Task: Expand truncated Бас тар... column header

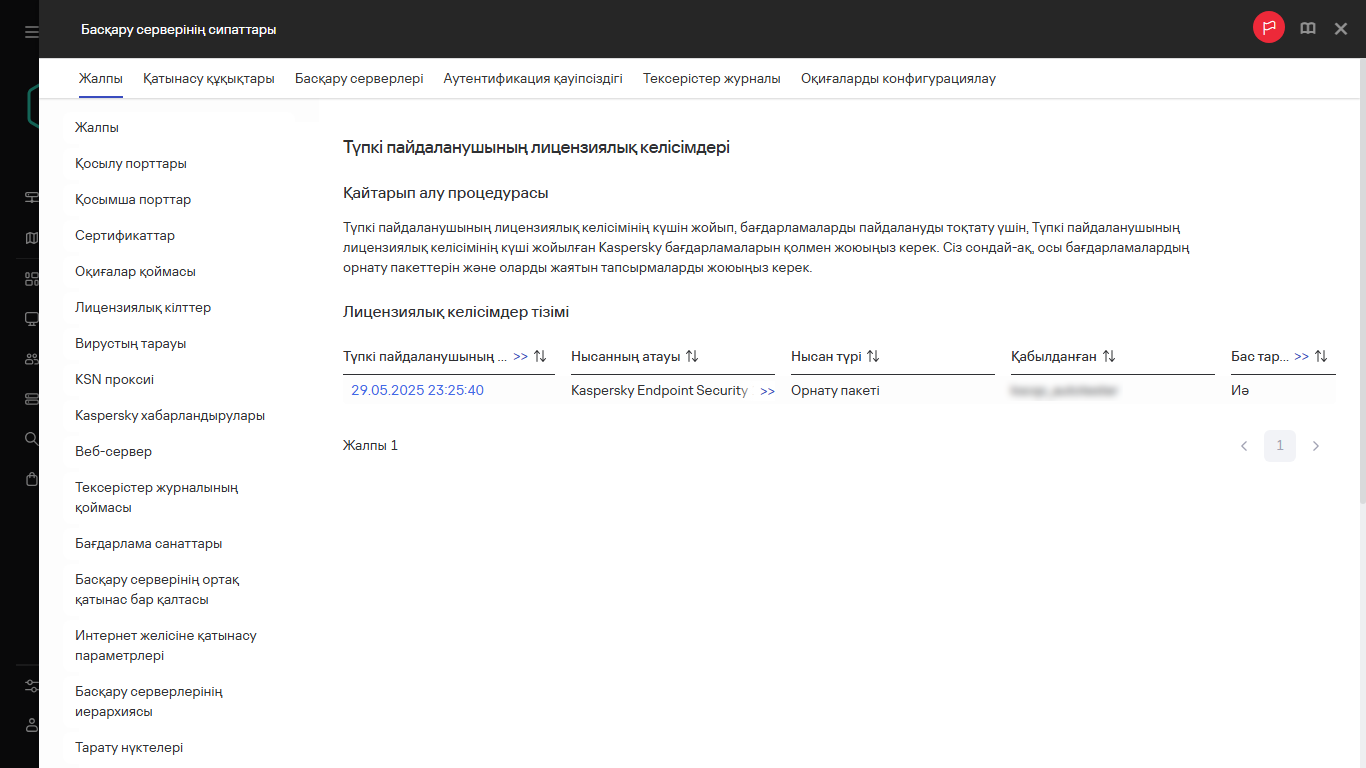Action: point(1301,357)
